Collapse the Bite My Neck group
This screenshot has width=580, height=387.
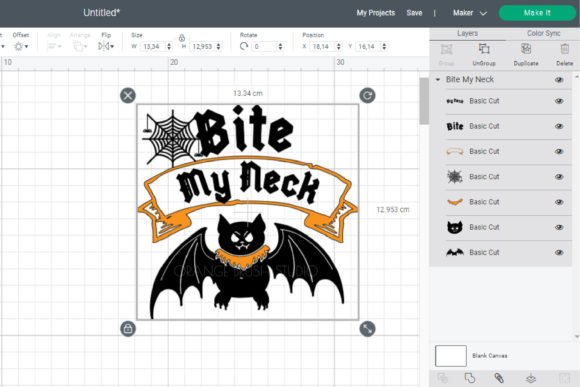438,80
